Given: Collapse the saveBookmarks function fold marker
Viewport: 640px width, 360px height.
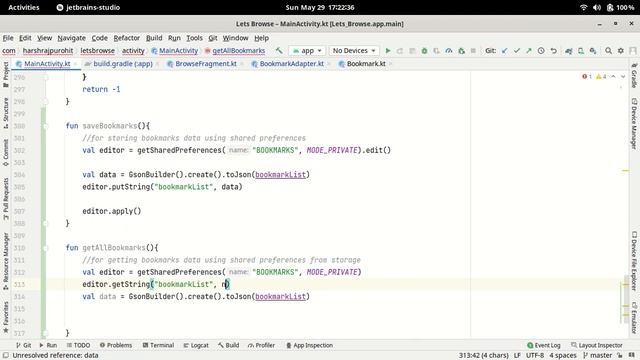Looking at the screenshot, I should point(45,126).
